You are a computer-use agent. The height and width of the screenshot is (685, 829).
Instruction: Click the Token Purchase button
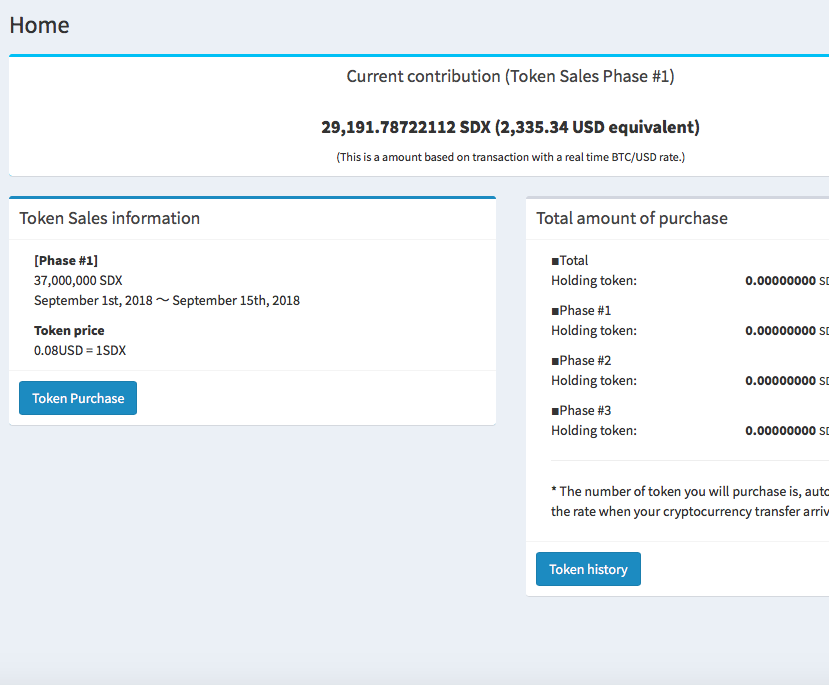coord(78,398)
